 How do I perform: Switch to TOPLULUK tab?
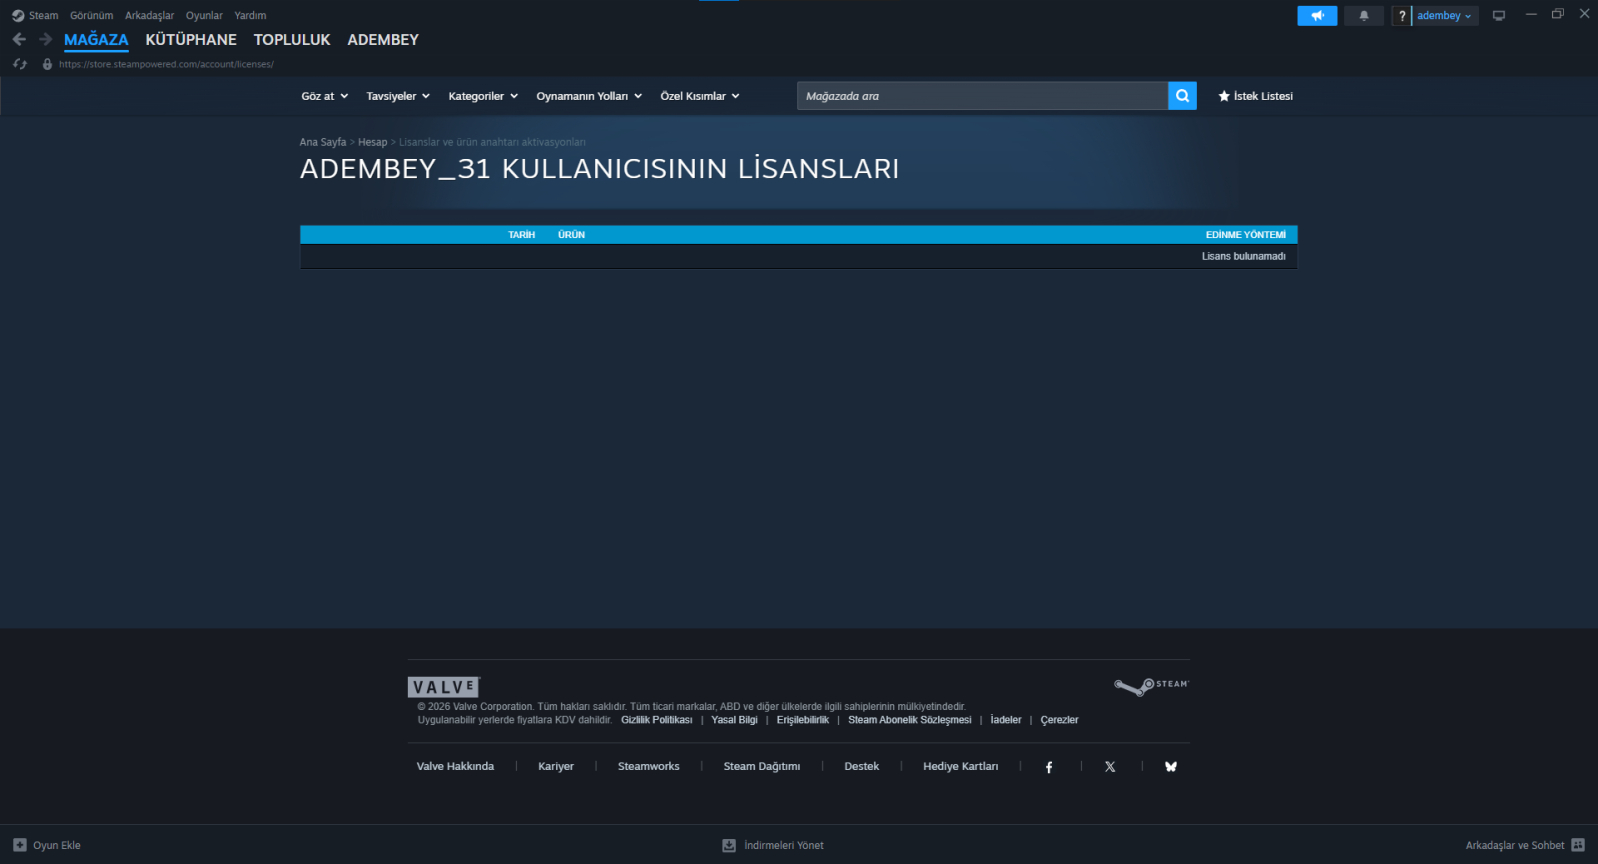pyautogui.click(x=292, y=40)
